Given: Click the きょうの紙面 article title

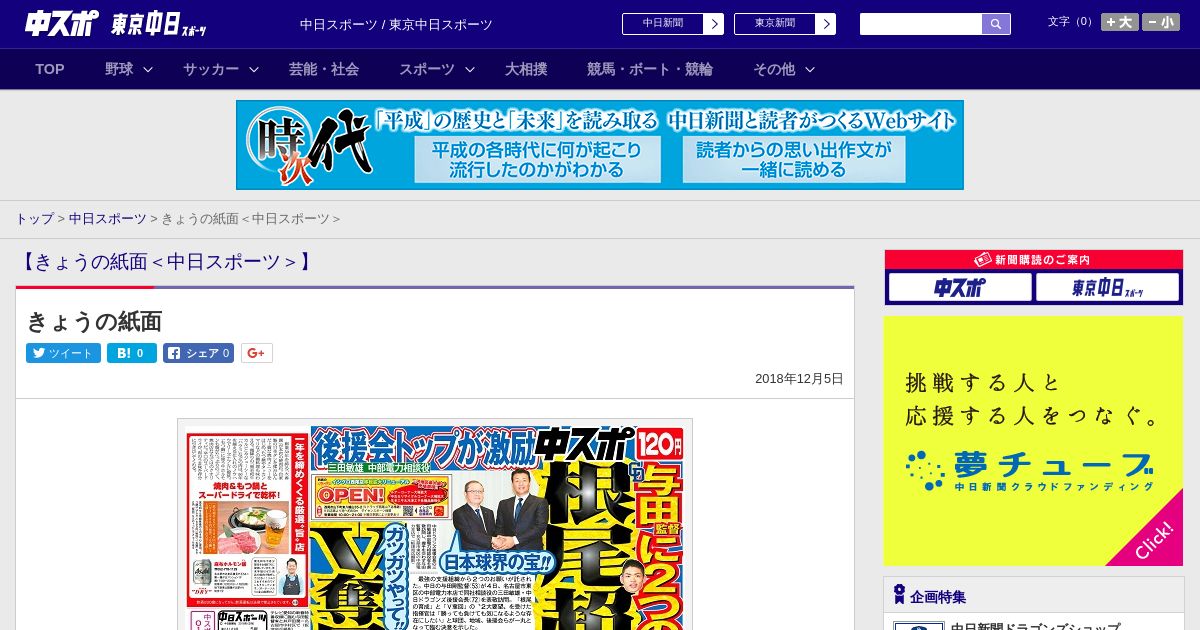Looking at the screenshot, I should tap(94, 322).
